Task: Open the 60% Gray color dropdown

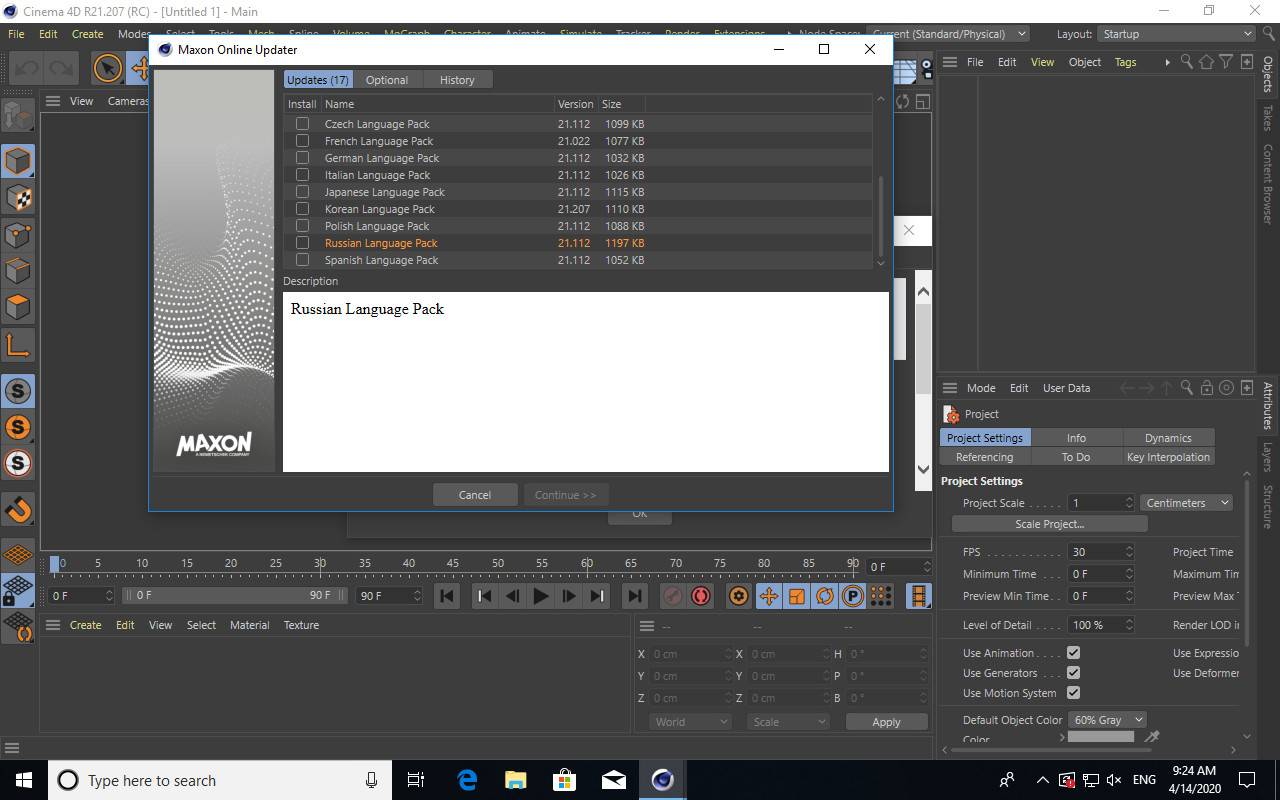Action: (1107, 720)
